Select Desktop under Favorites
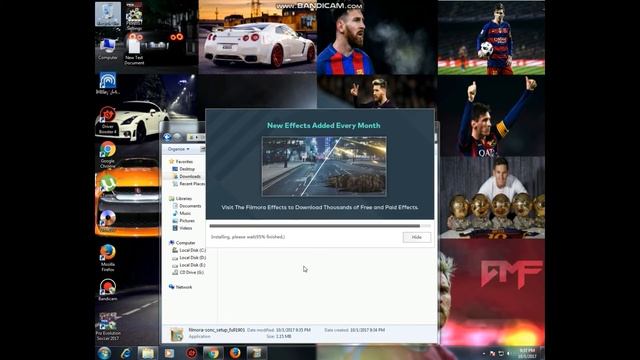This screenshot has height=360, width=640. (184, 169)
